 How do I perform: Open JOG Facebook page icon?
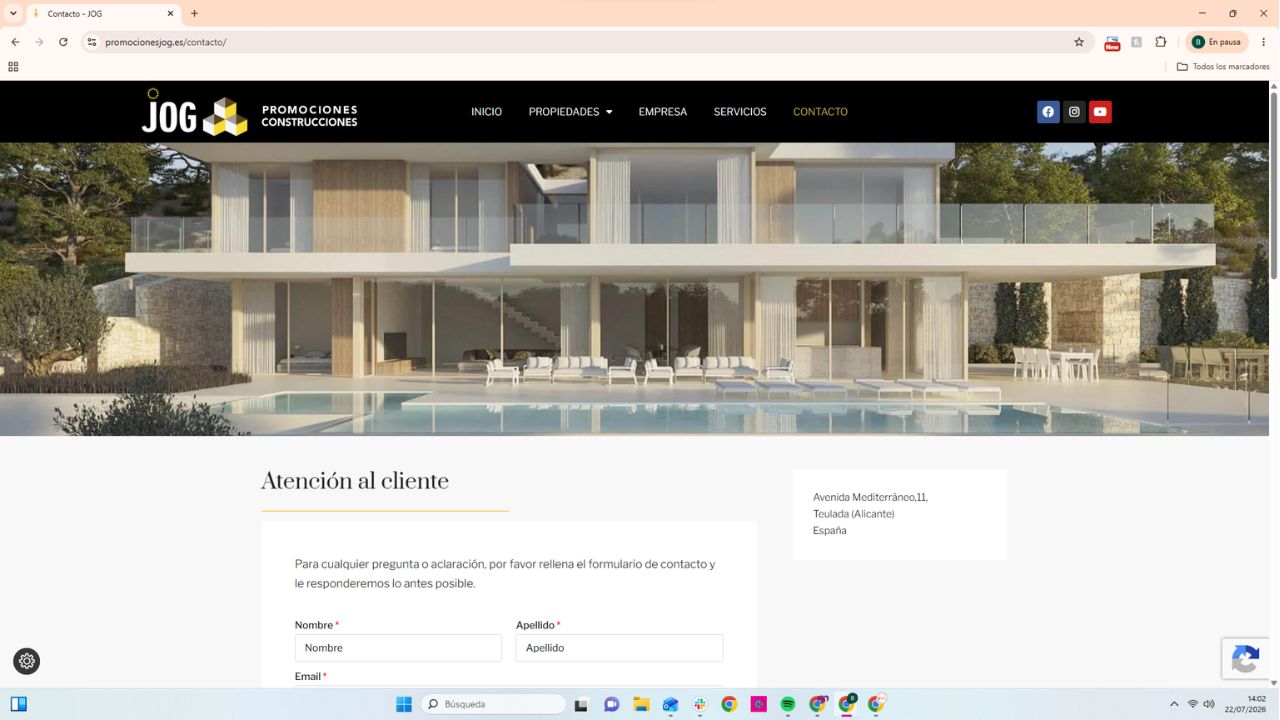1048,112
